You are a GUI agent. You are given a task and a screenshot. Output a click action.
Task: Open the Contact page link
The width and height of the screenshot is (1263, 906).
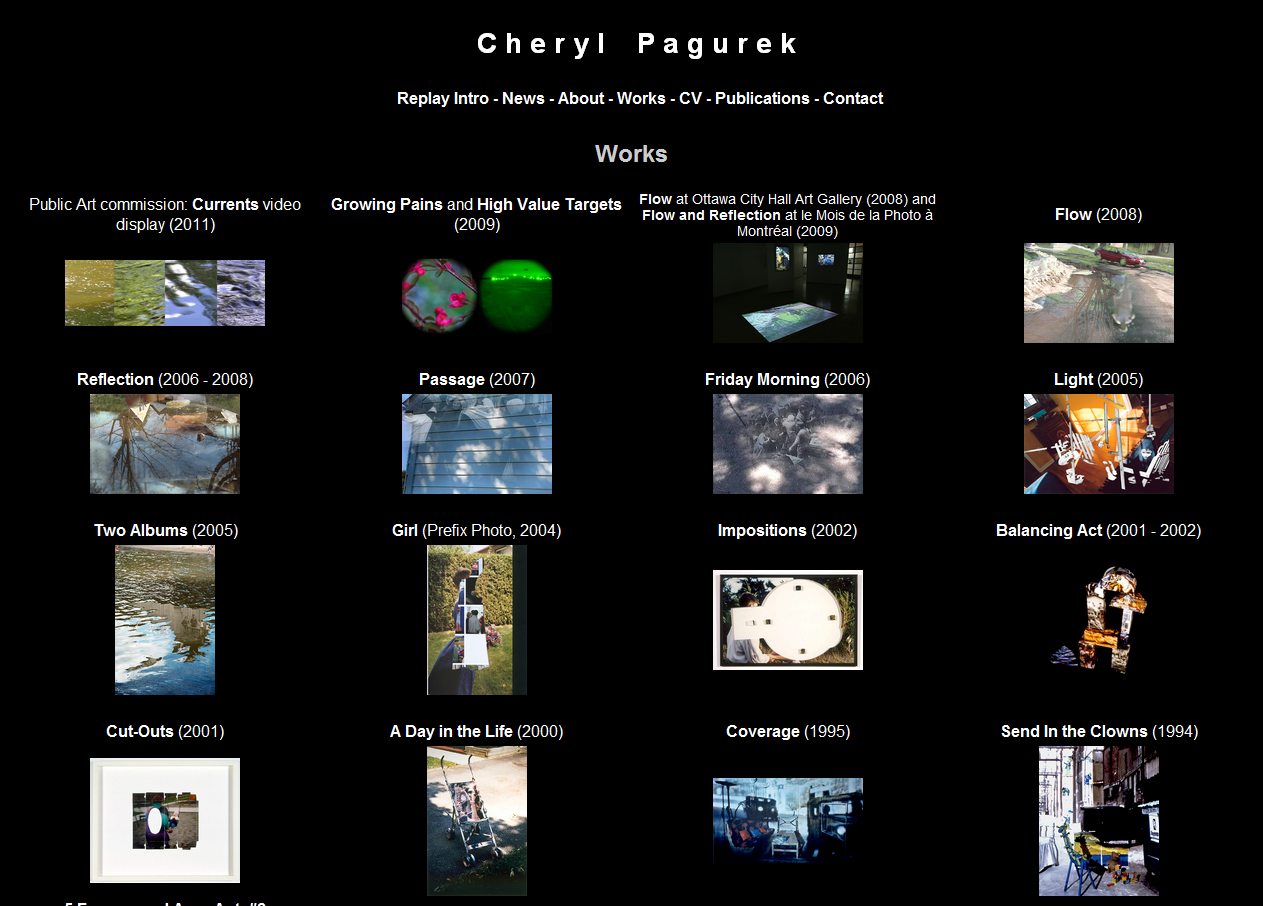pos(853,98)
